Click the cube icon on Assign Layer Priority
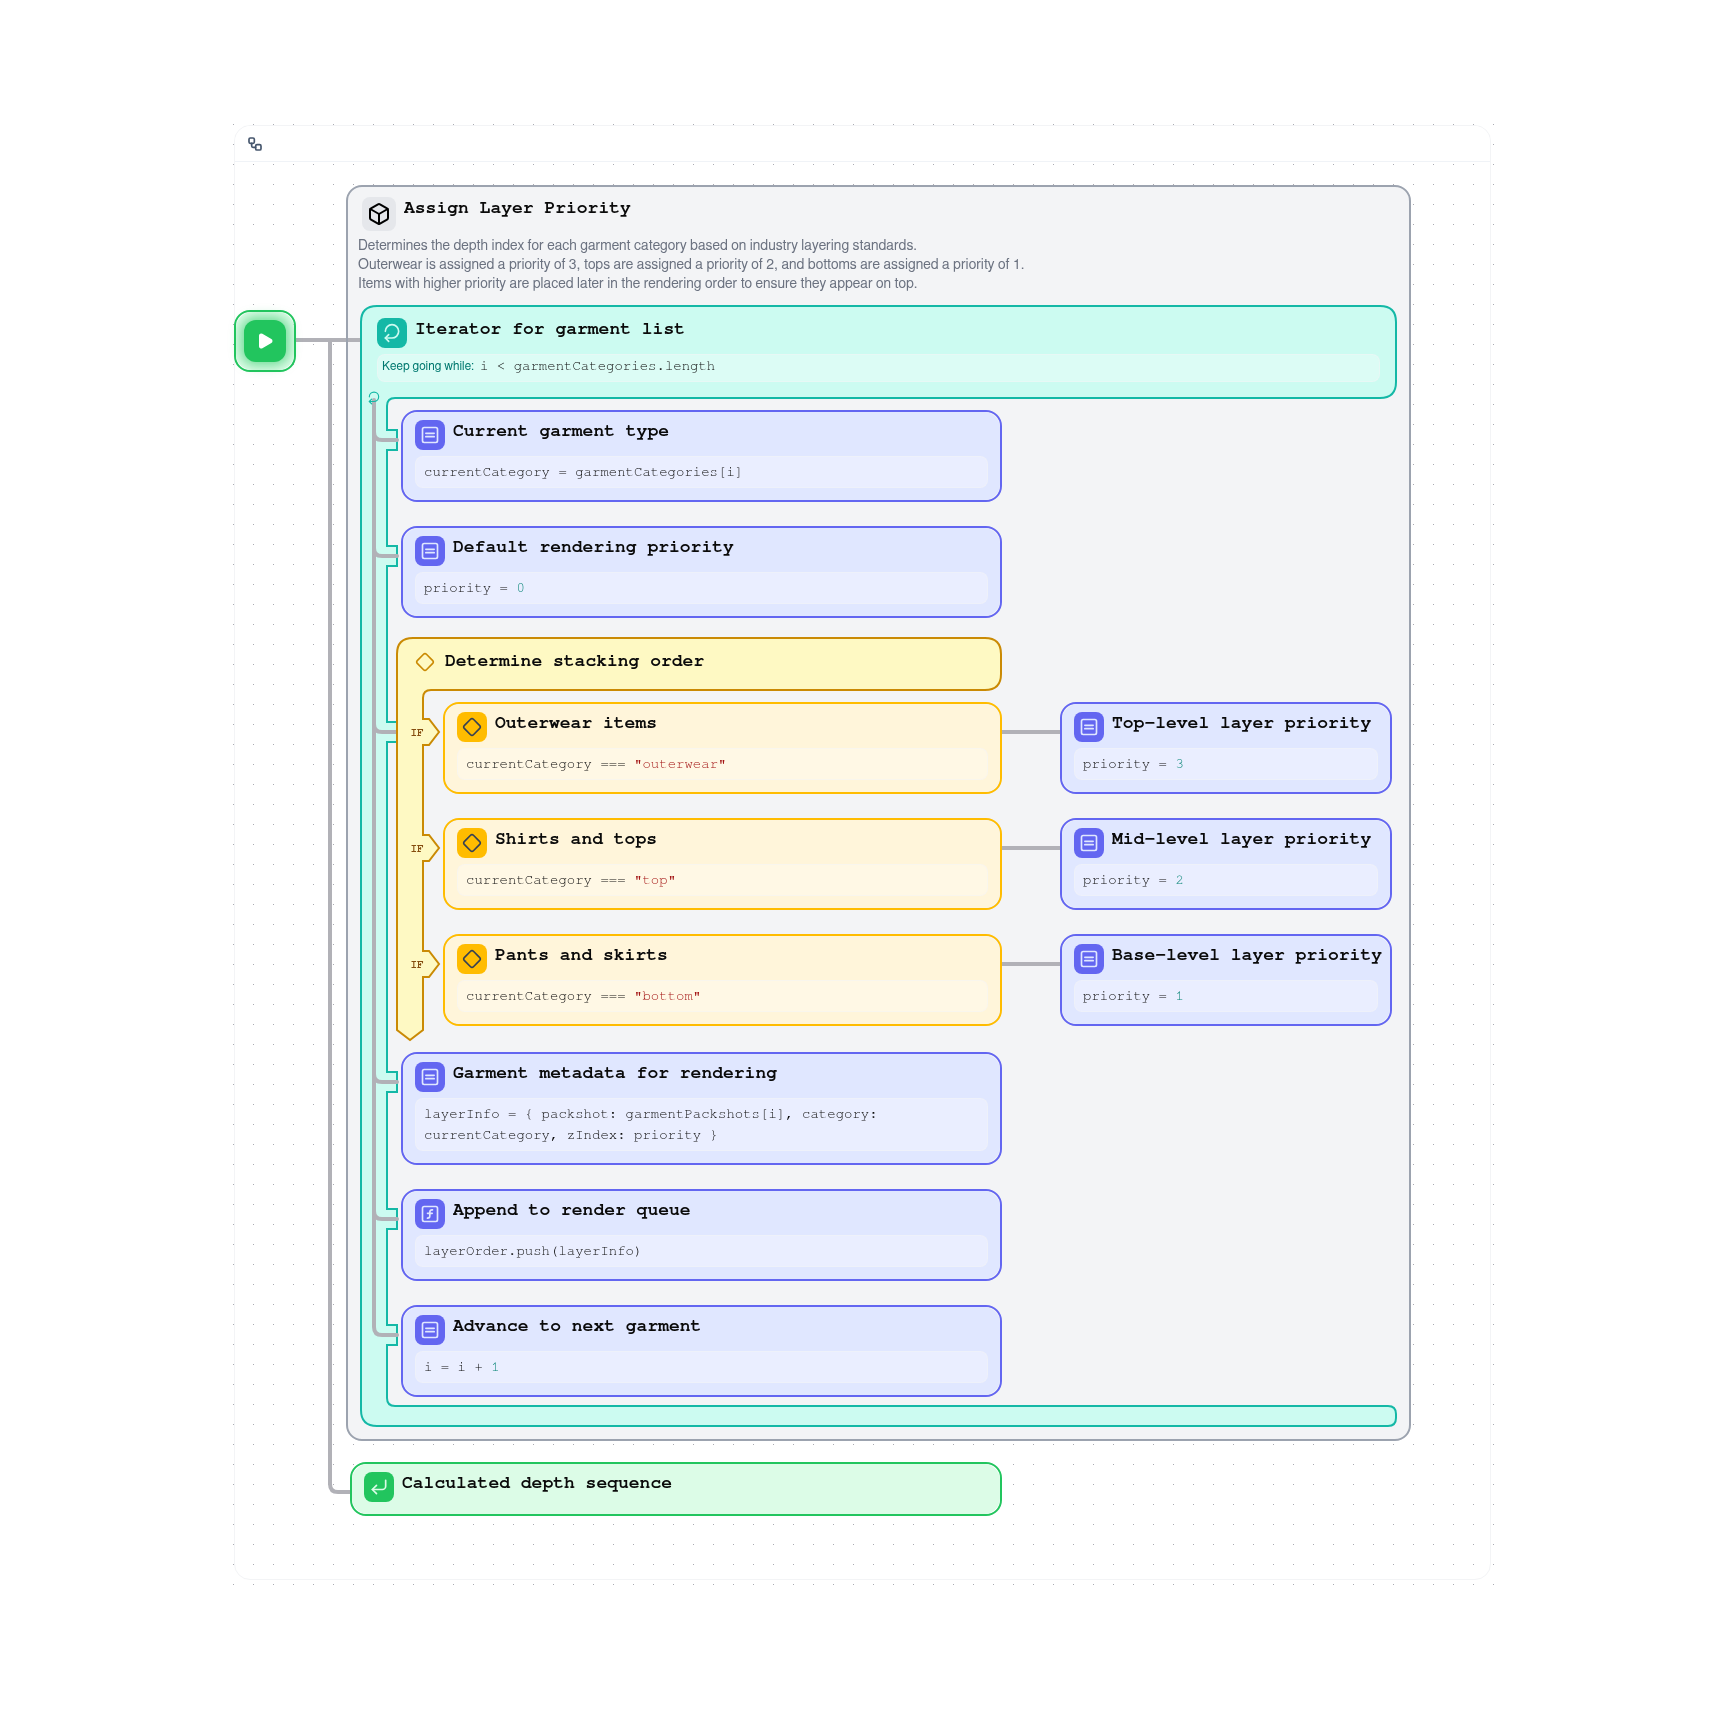This screenshot has height=1726, width=1725. coord(379,213)
